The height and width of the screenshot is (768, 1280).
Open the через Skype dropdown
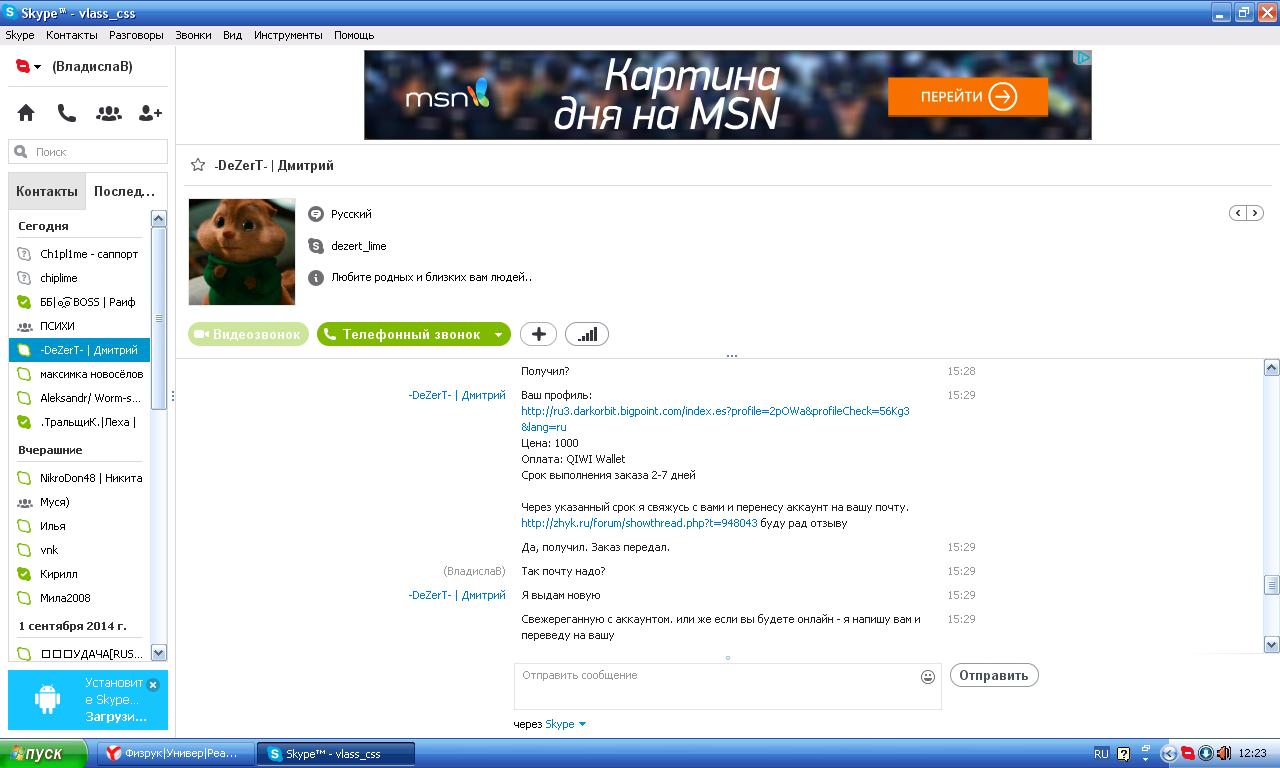pyautogui.click(x=565, y=724)
